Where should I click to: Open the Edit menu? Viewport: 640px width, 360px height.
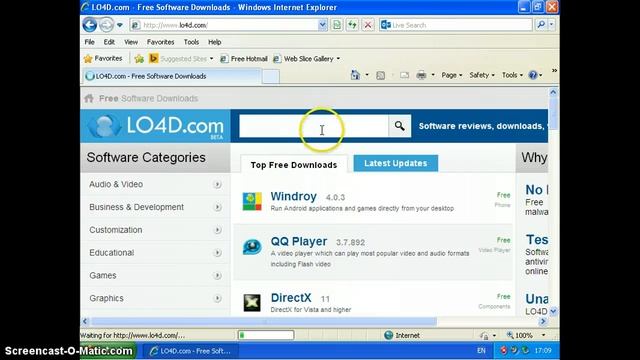click(x=109, y=42)
